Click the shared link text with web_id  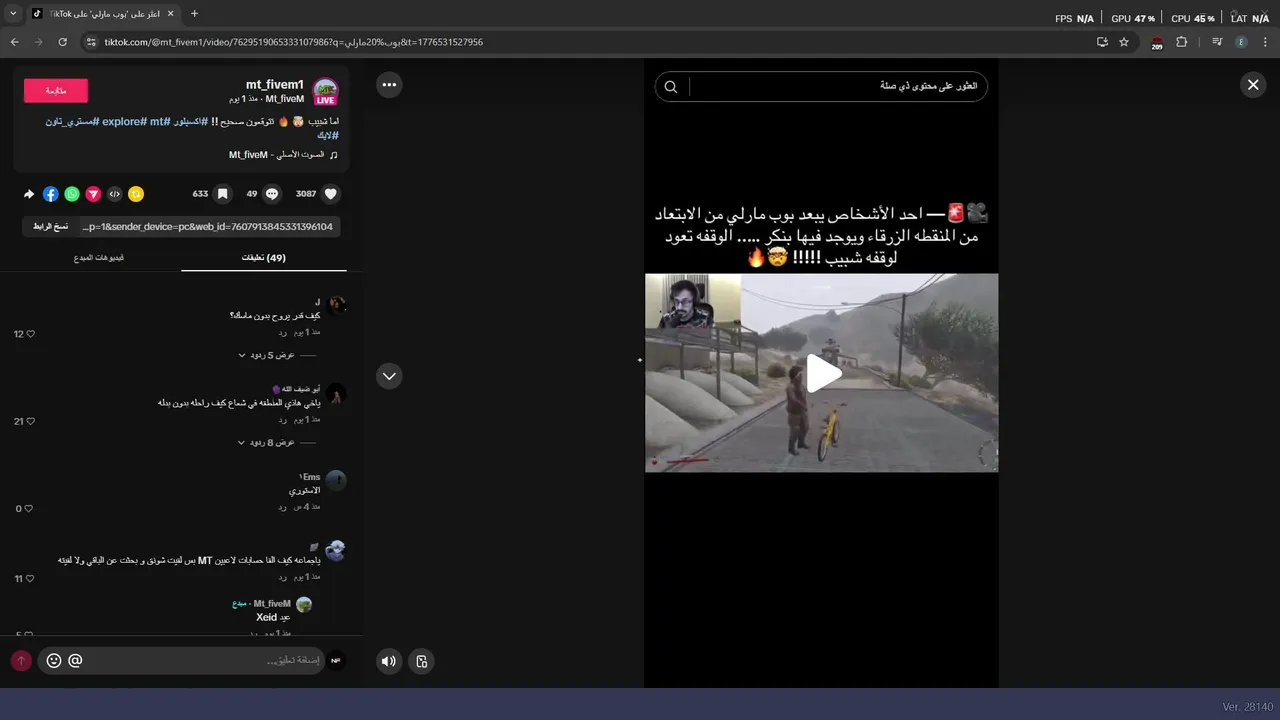tap(207, 227)
